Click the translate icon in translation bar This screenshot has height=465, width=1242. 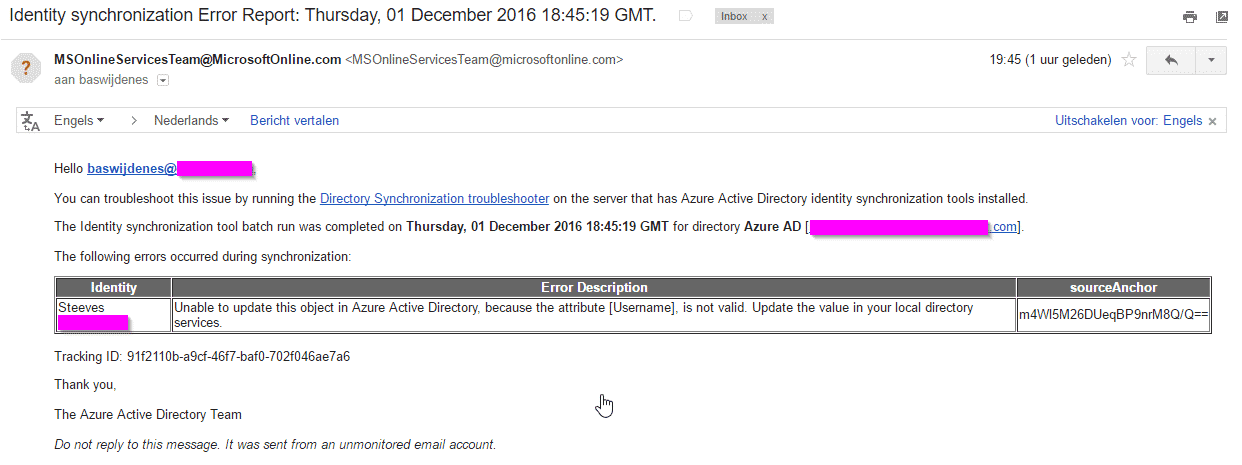(x=30, y=121)
